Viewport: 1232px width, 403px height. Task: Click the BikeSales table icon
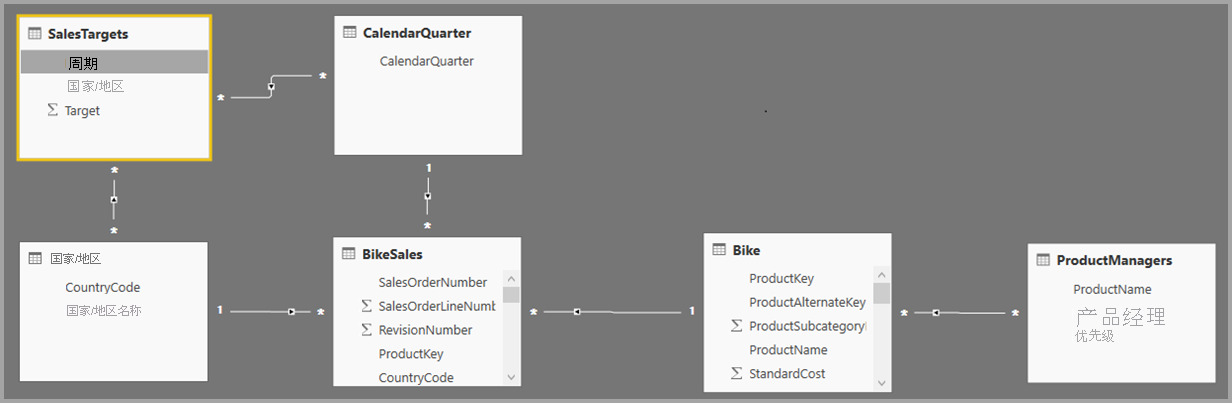(349, 254)
